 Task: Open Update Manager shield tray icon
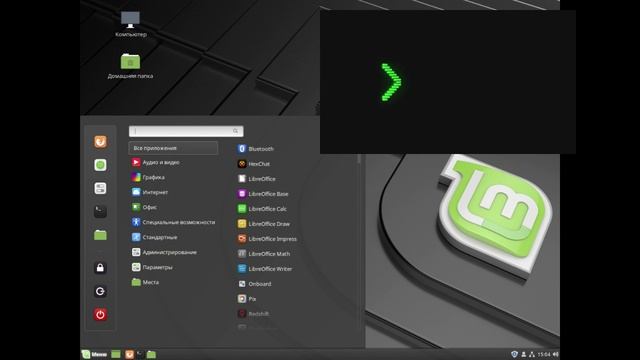(x=514, y=354)
